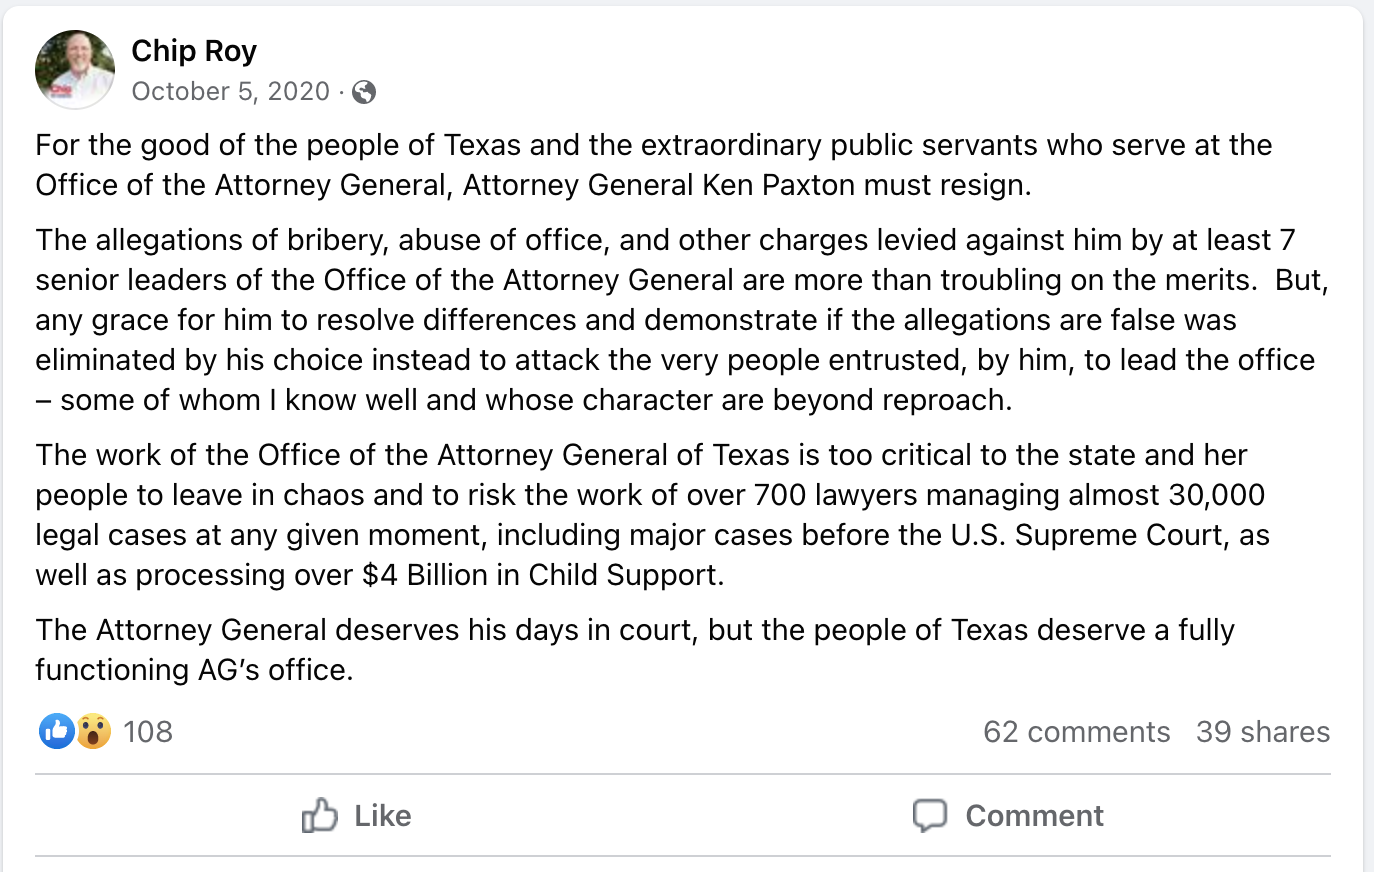Click the Chip Roy author name
The image size is (1374, 872).
pyautogui.click(x=194, y=51)
